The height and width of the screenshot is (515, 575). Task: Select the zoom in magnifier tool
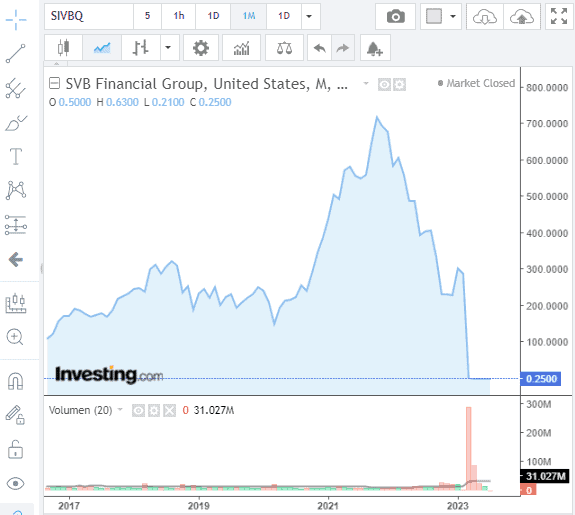(x=15, y=337)
